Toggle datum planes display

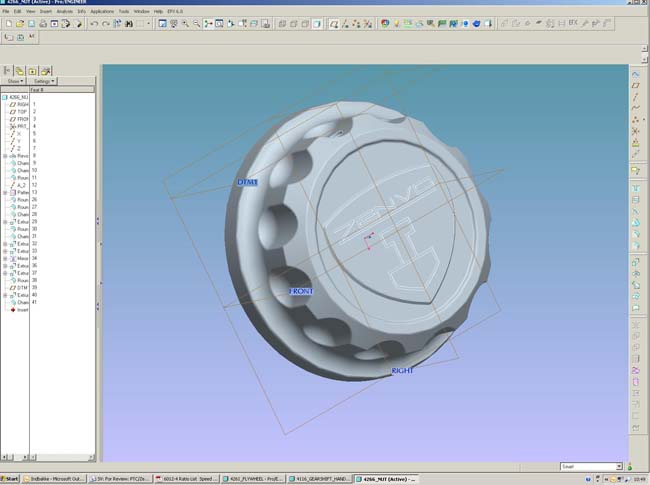point(334,24)
